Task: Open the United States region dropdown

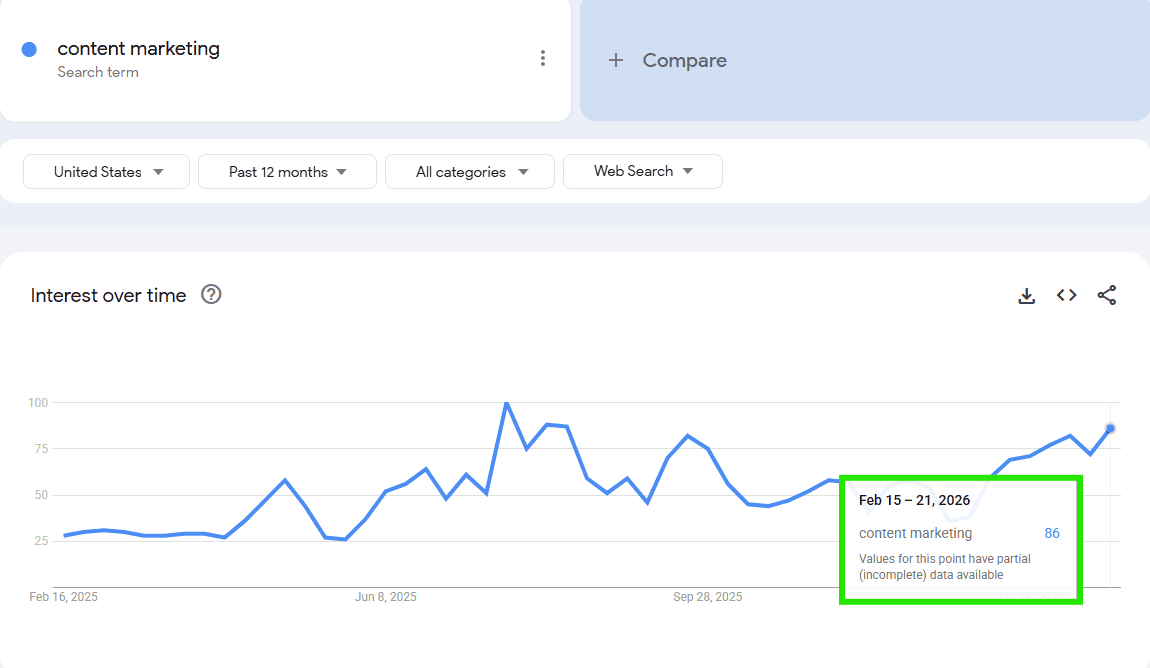Action: [x=107, y=172]
